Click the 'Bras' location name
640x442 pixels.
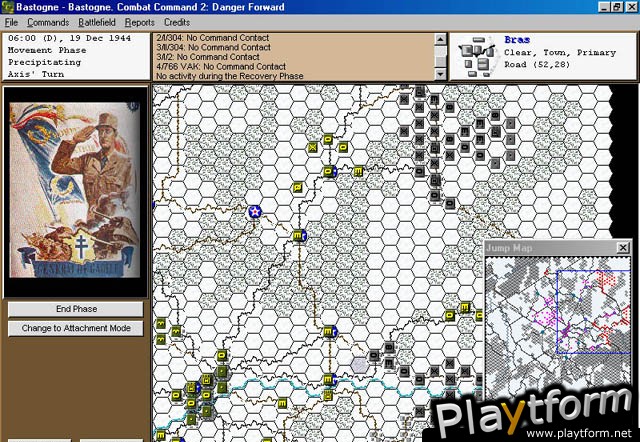tap(517, 40)
